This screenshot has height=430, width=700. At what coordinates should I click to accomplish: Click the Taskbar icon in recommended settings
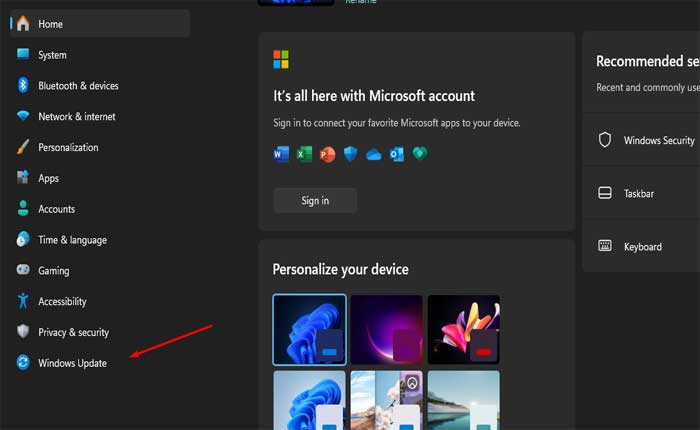click(x=604, y=193)
